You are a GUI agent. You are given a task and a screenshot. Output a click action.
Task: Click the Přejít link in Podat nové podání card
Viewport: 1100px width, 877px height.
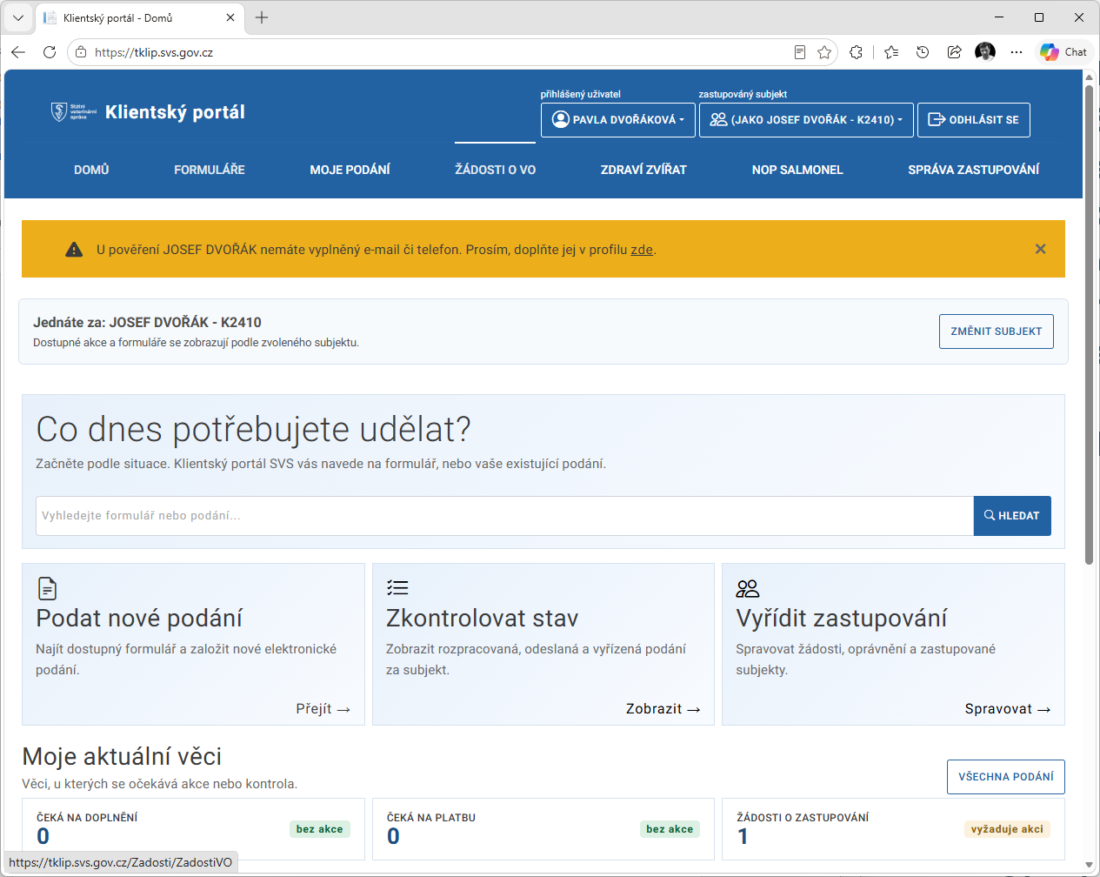323,709
